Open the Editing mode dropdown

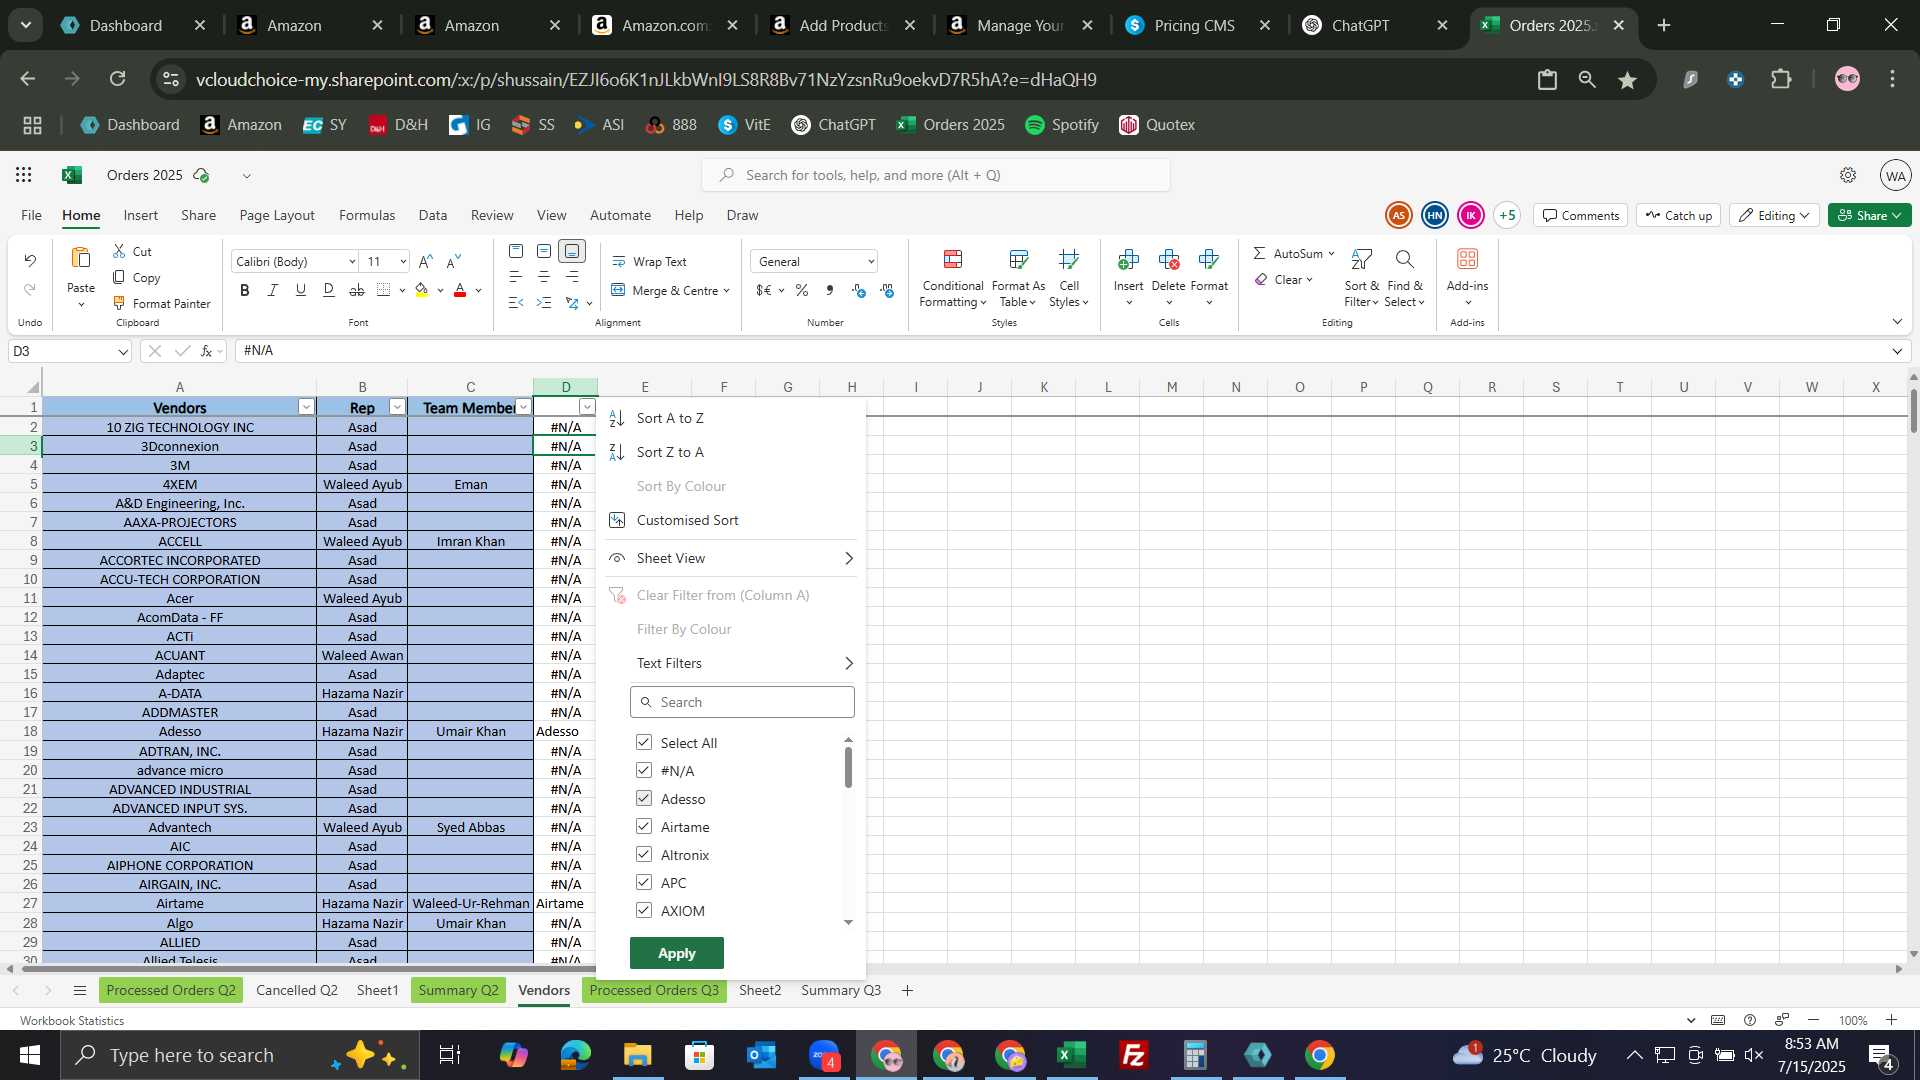(1774, 215)
